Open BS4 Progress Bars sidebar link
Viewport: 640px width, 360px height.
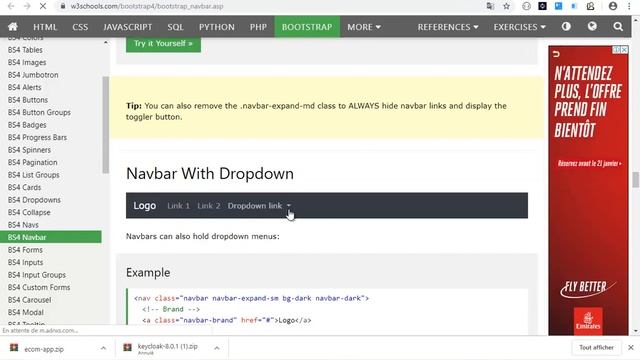tap(37, 138)
